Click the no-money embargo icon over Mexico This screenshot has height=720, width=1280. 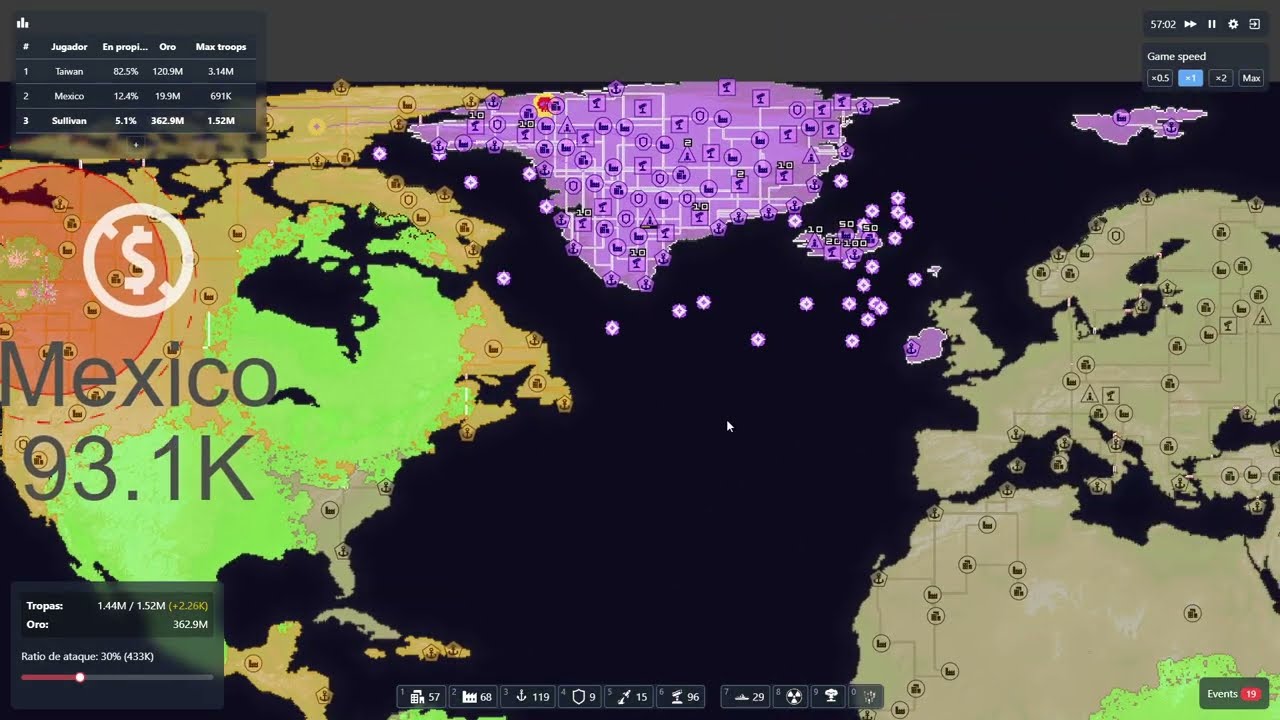138,260
